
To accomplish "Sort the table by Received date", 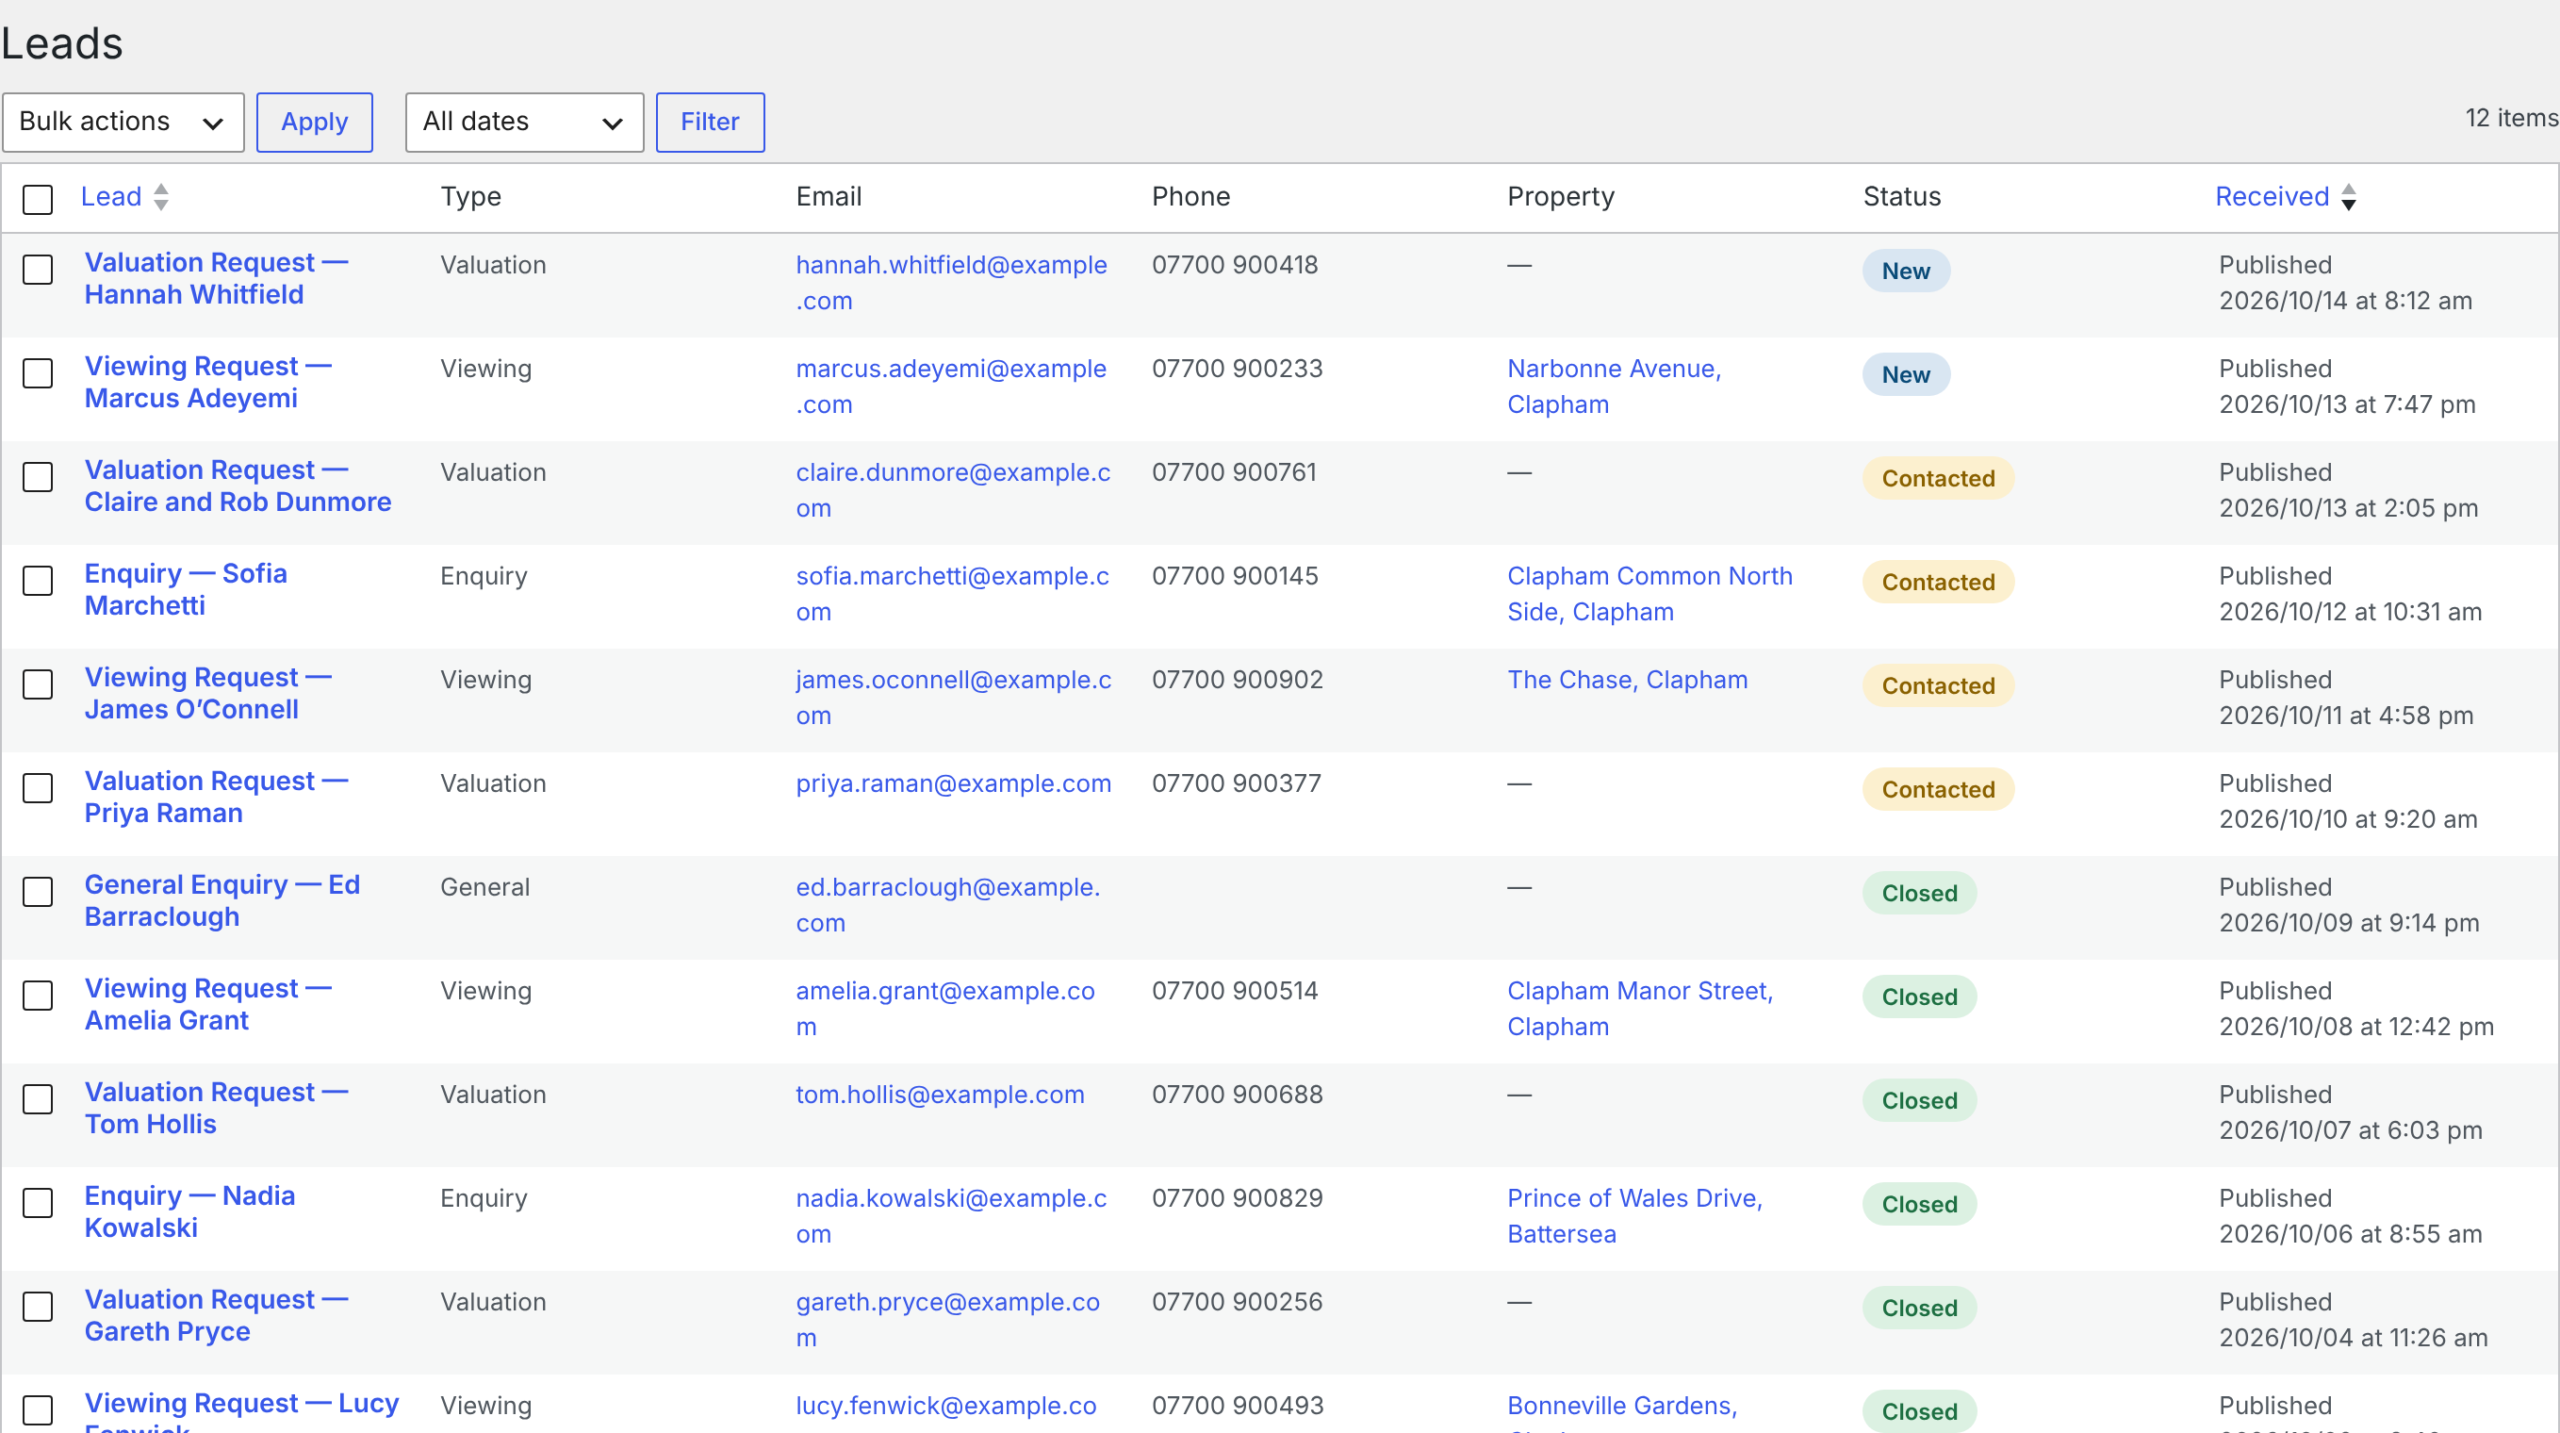I will pyautogui.click(x=2285, y=197).
